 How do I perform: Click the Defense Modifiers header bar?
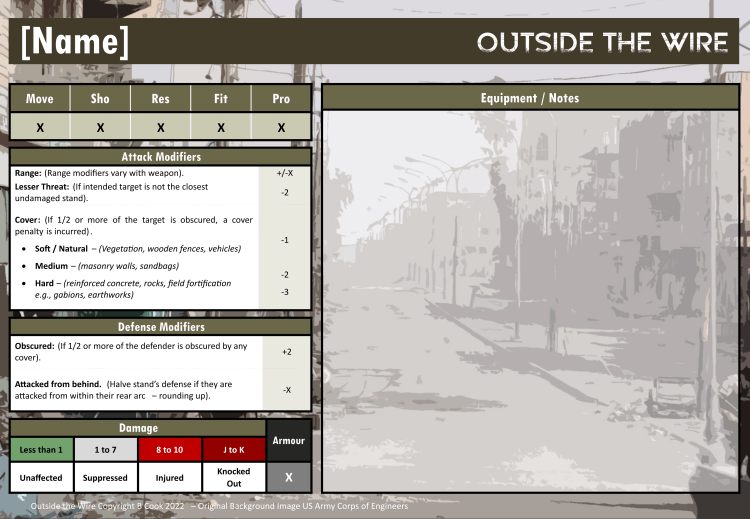(x=160, y=327)
